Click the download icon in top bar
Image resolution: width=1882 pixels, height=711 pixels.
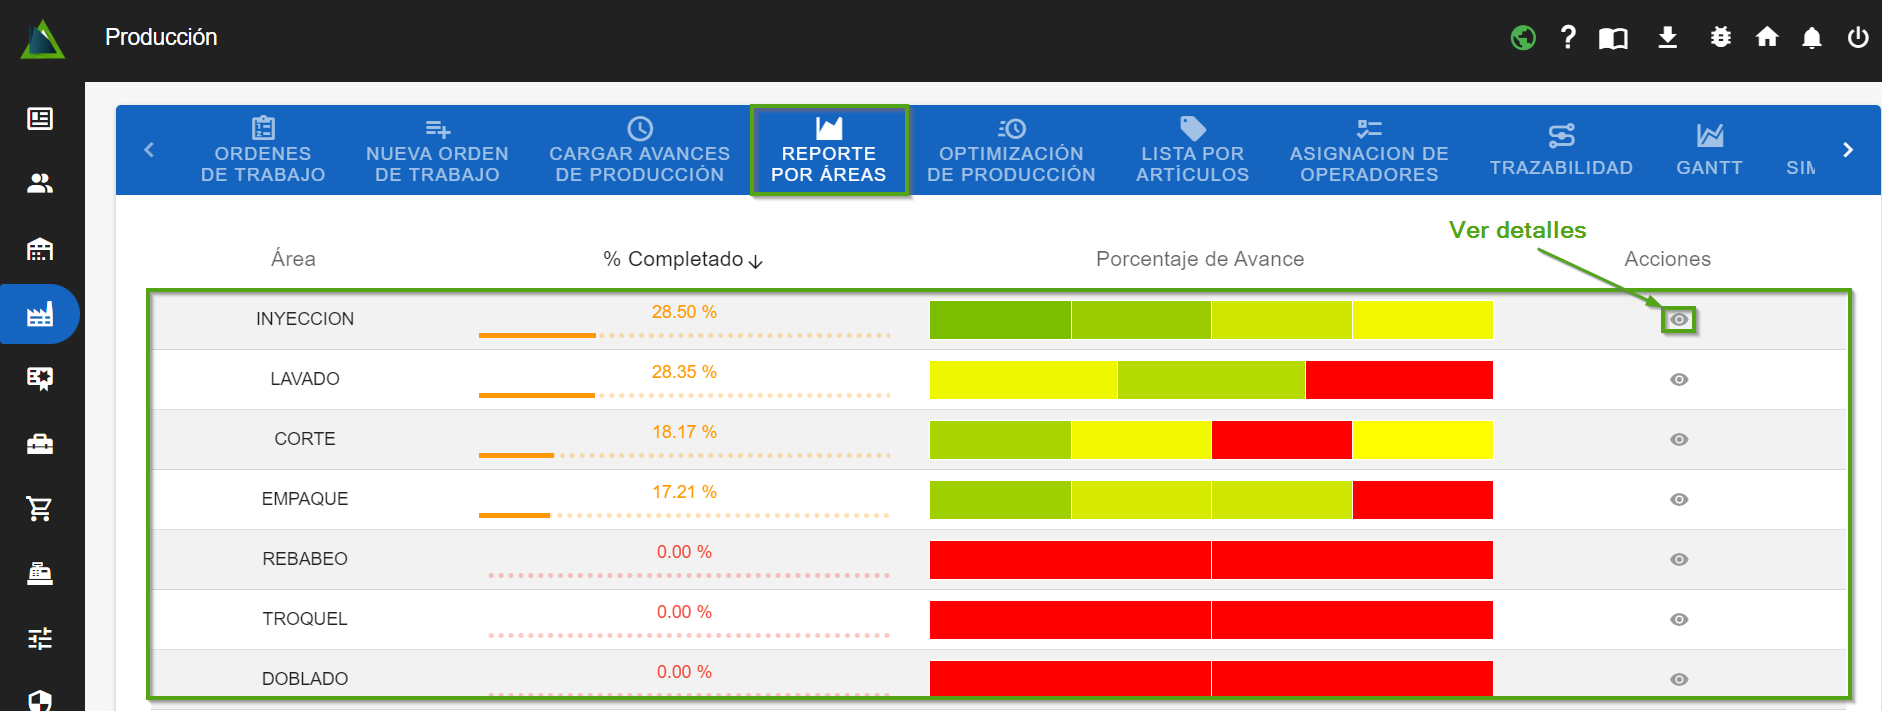[x=1667, y=38]
